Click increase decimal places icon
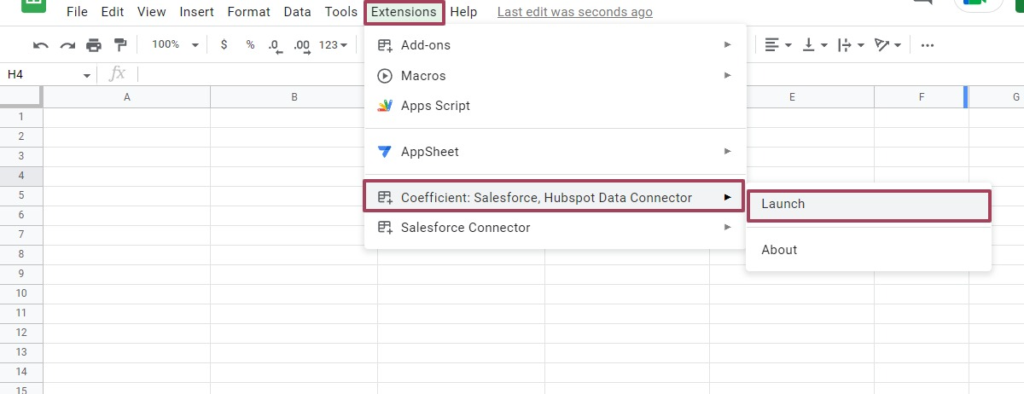 tap(301, 46)
